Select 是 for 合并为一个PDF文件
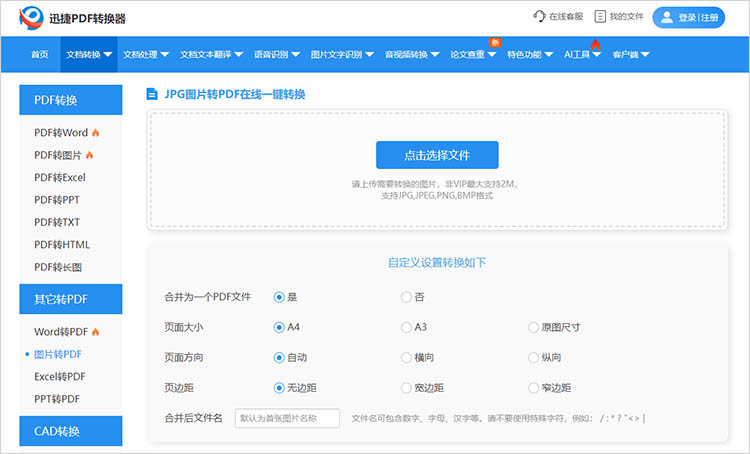Image resolution: width=750 pixels, height=454 pixels. pyautogui.click(x=279, y=297)
